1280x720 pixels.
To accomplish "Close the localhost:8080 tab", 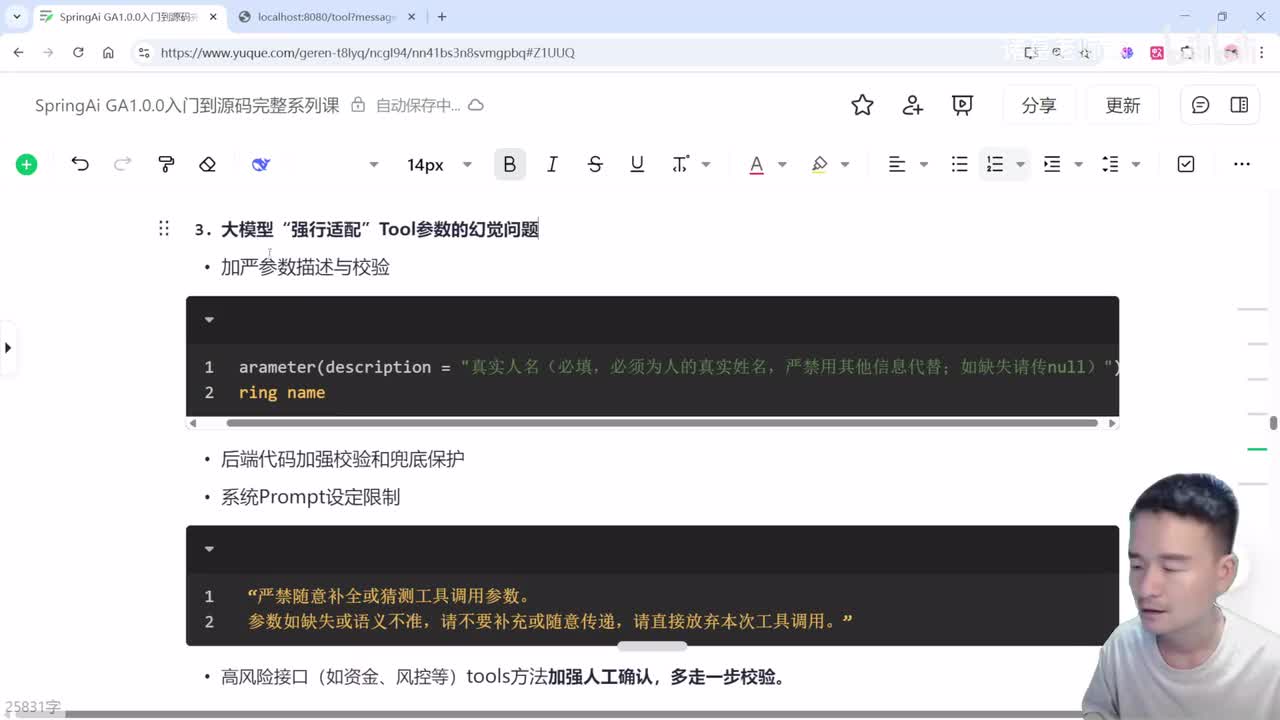I will 411,17.
